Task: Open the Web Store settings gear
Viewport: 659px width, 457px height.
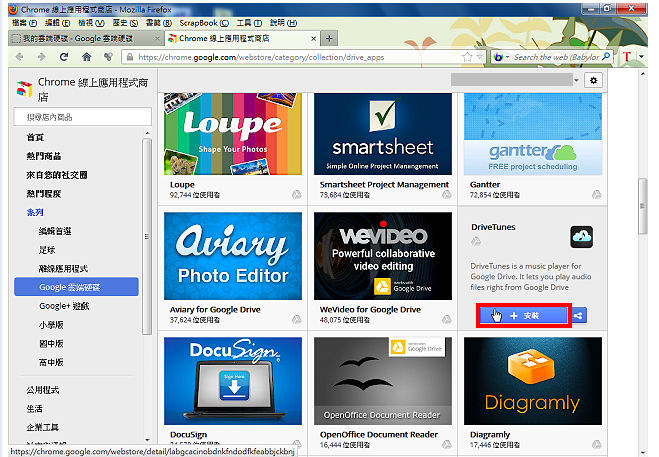Action: [593, 80]
